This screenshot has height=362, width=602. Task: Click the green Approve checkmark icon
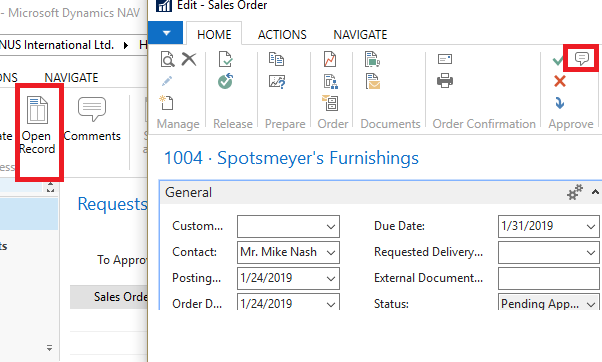(558, 60)
